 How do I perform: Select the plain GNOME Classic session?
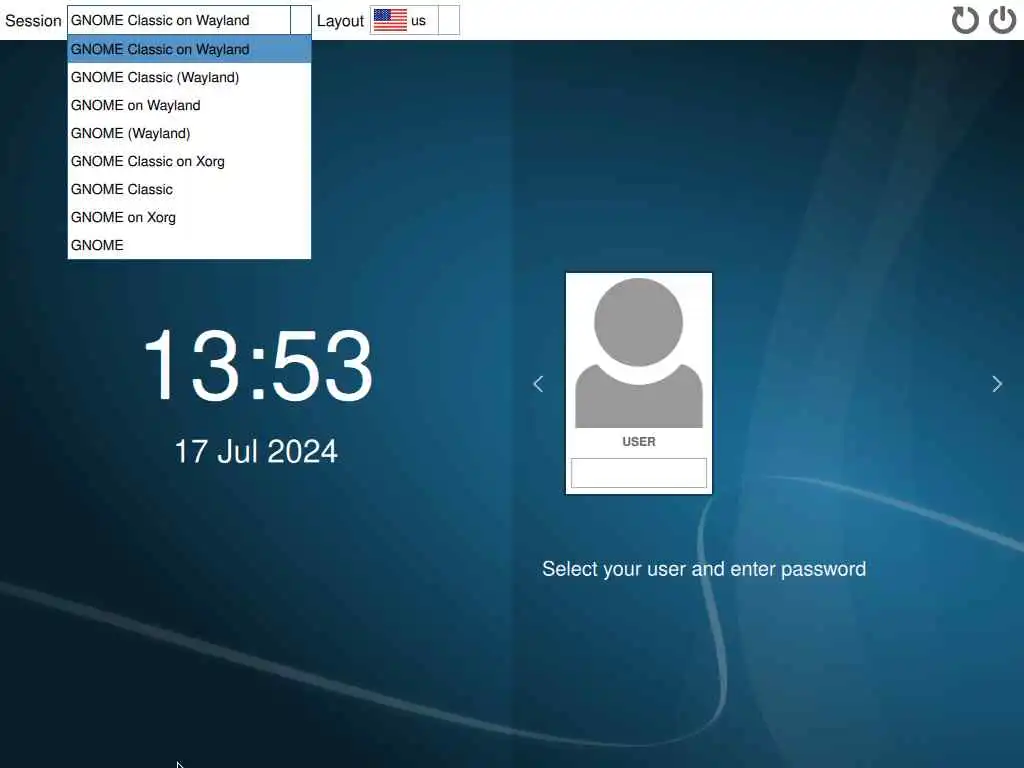point(189,189)
